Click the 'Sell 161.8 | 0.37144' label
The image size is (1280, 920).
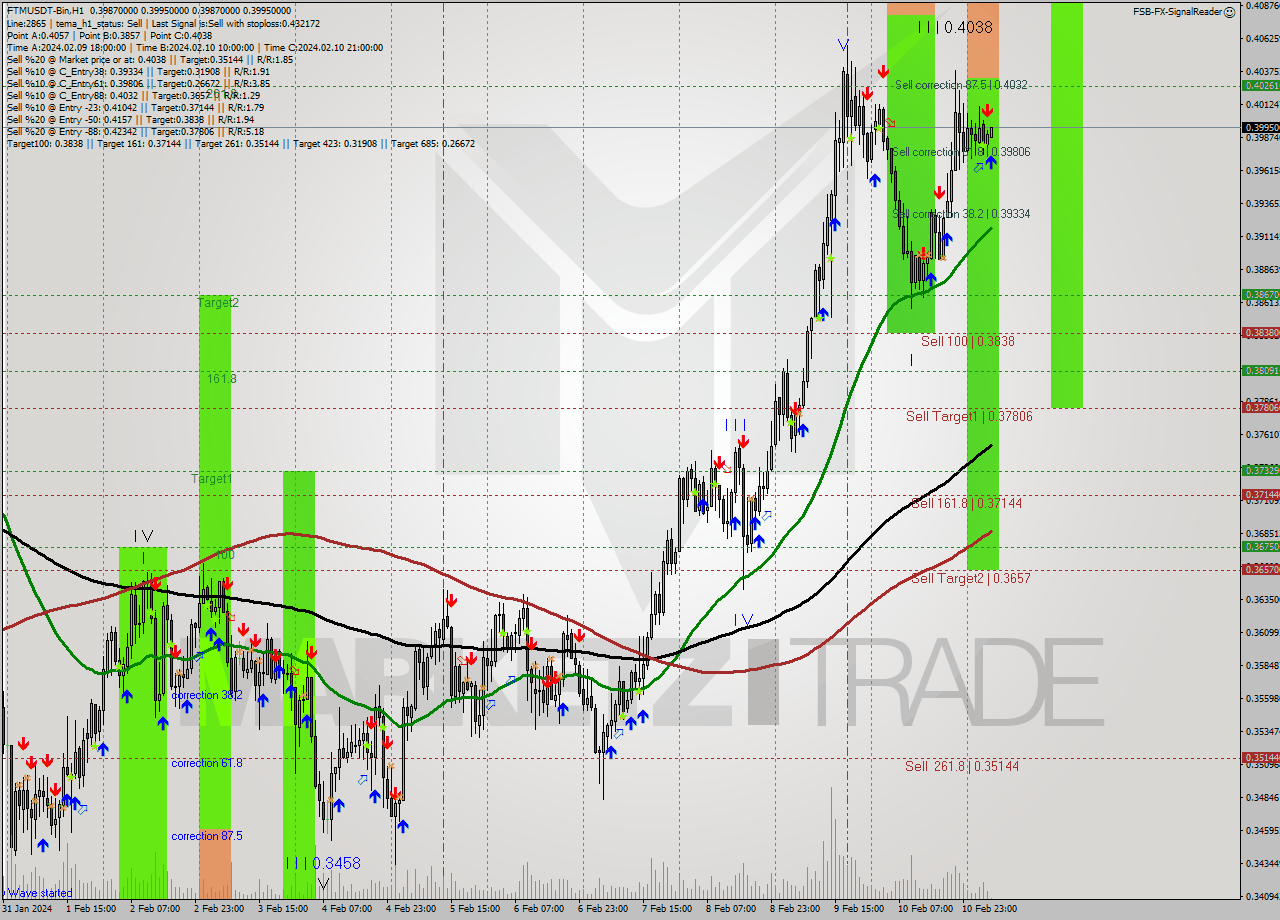967,503
